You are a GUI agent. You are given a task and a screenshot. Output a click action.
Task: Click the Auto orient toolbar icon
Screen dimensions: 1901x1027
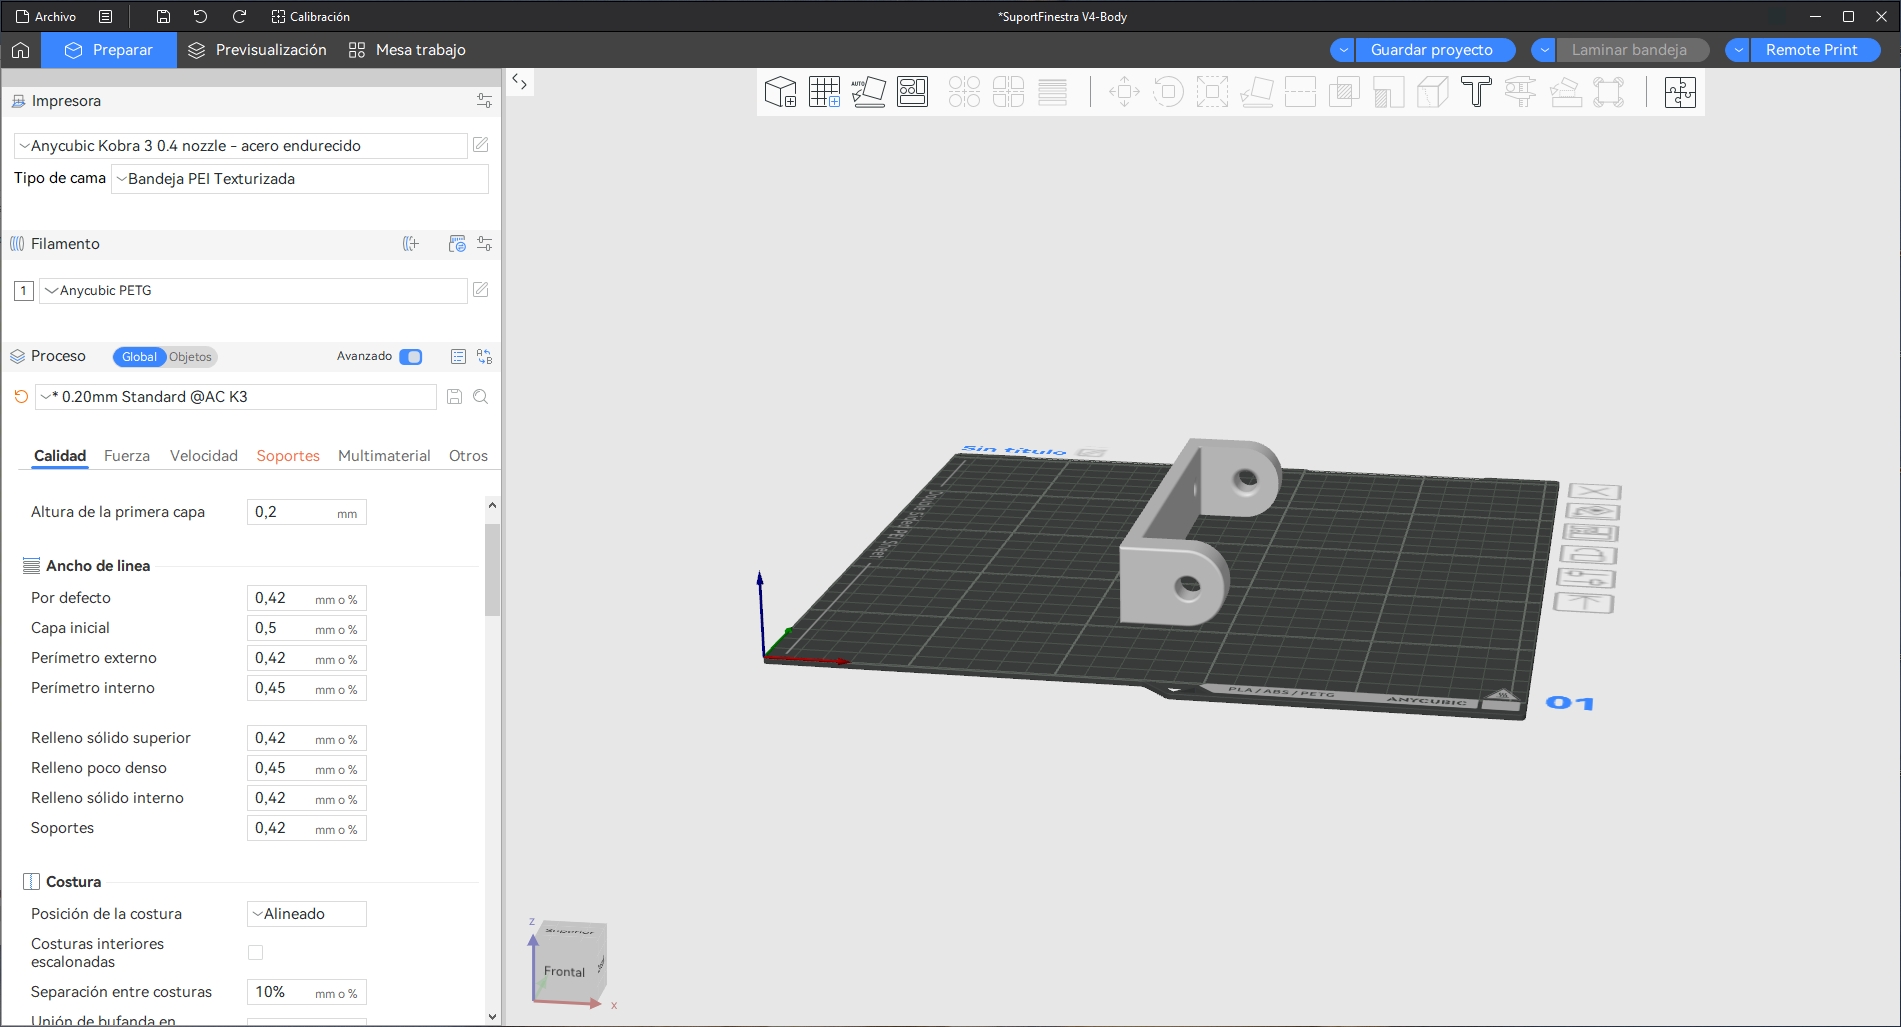point(868,92)
